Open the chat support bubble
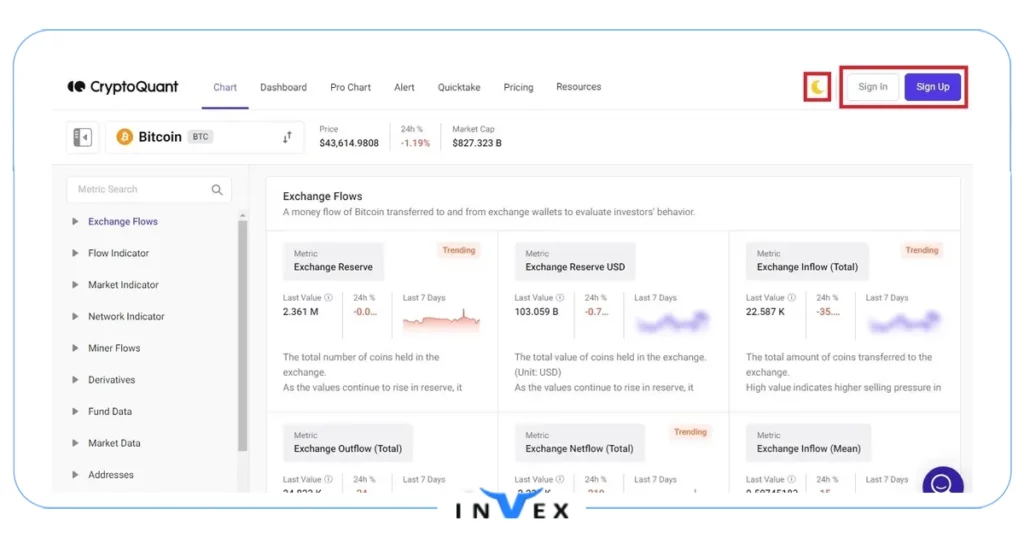 tap(942, 481)
